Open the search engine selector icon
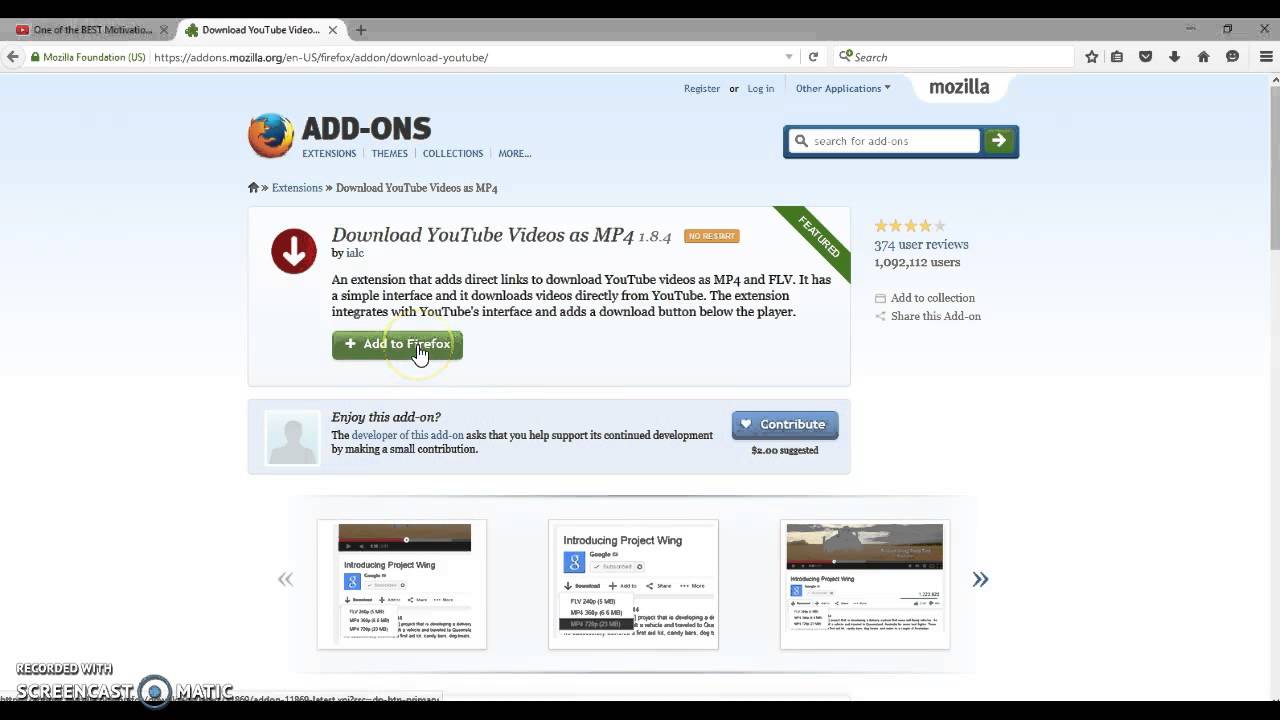 coord(846,57)
